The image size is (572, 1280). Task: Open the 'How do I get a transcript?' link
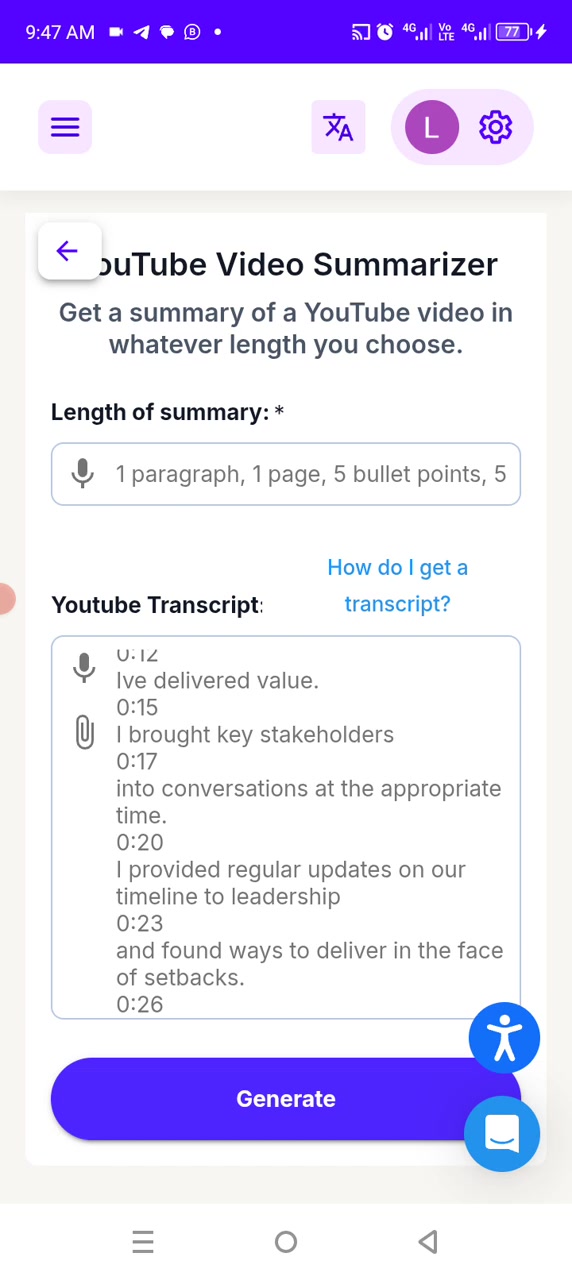tap(397, 585)
